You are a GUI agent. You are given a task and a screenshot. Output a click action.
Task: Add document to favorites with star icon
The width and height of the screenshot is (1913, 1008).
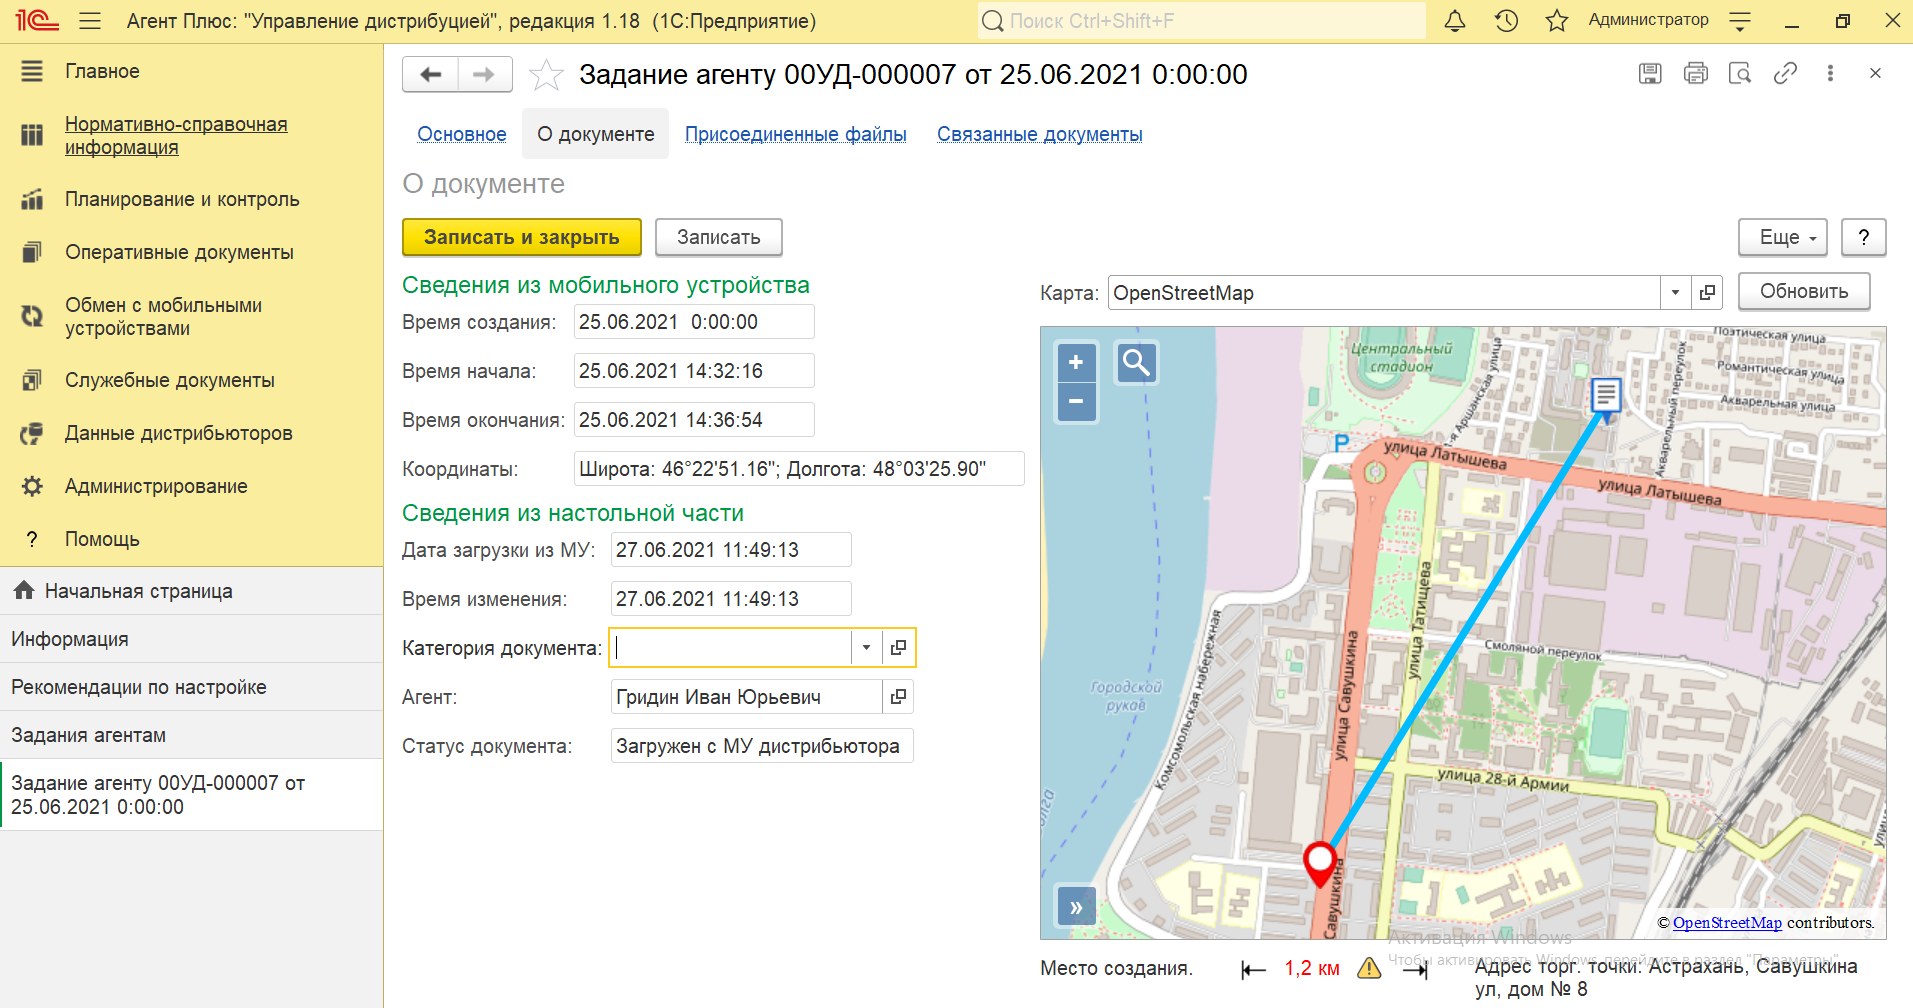[x=546, y=75]
